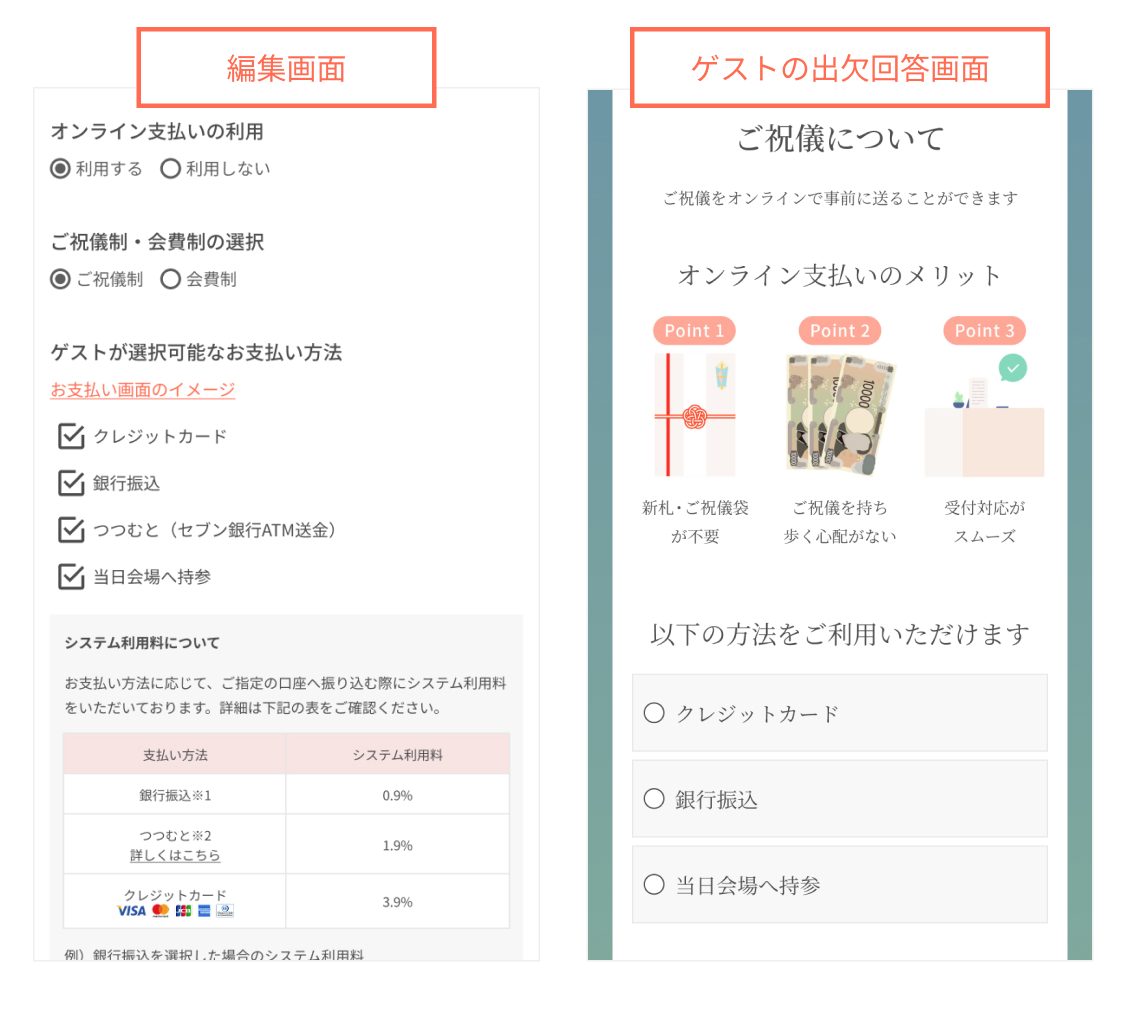Click the Point 2 badge
This screenshot has width=1125, height=1013.
click(839, 331)
